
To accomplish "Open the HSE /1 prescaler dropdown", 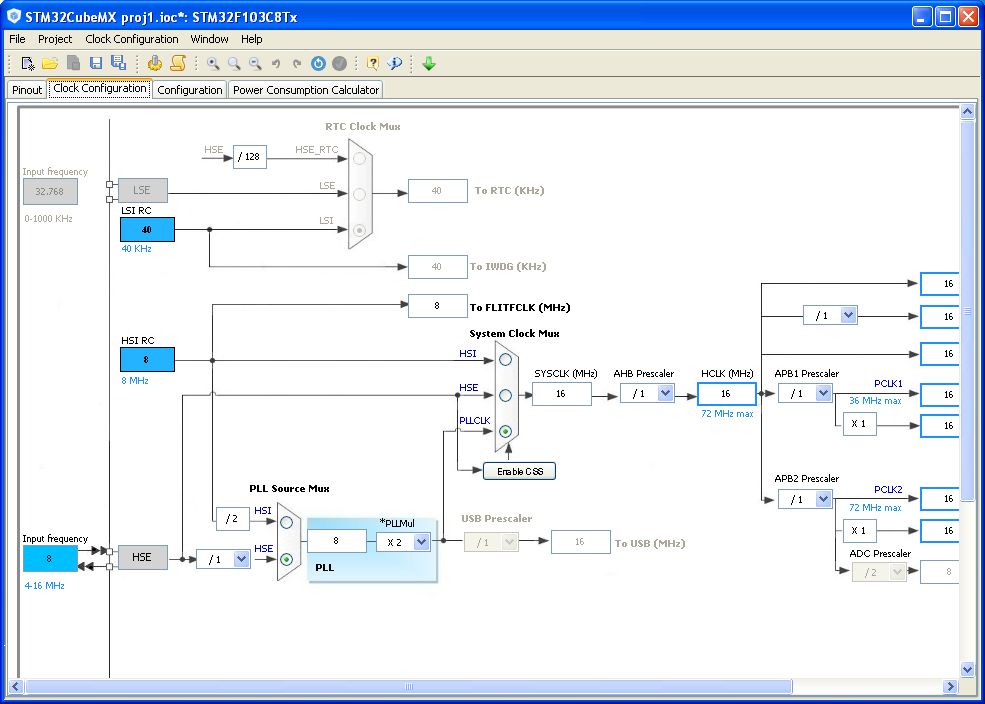I will [241, 559].
